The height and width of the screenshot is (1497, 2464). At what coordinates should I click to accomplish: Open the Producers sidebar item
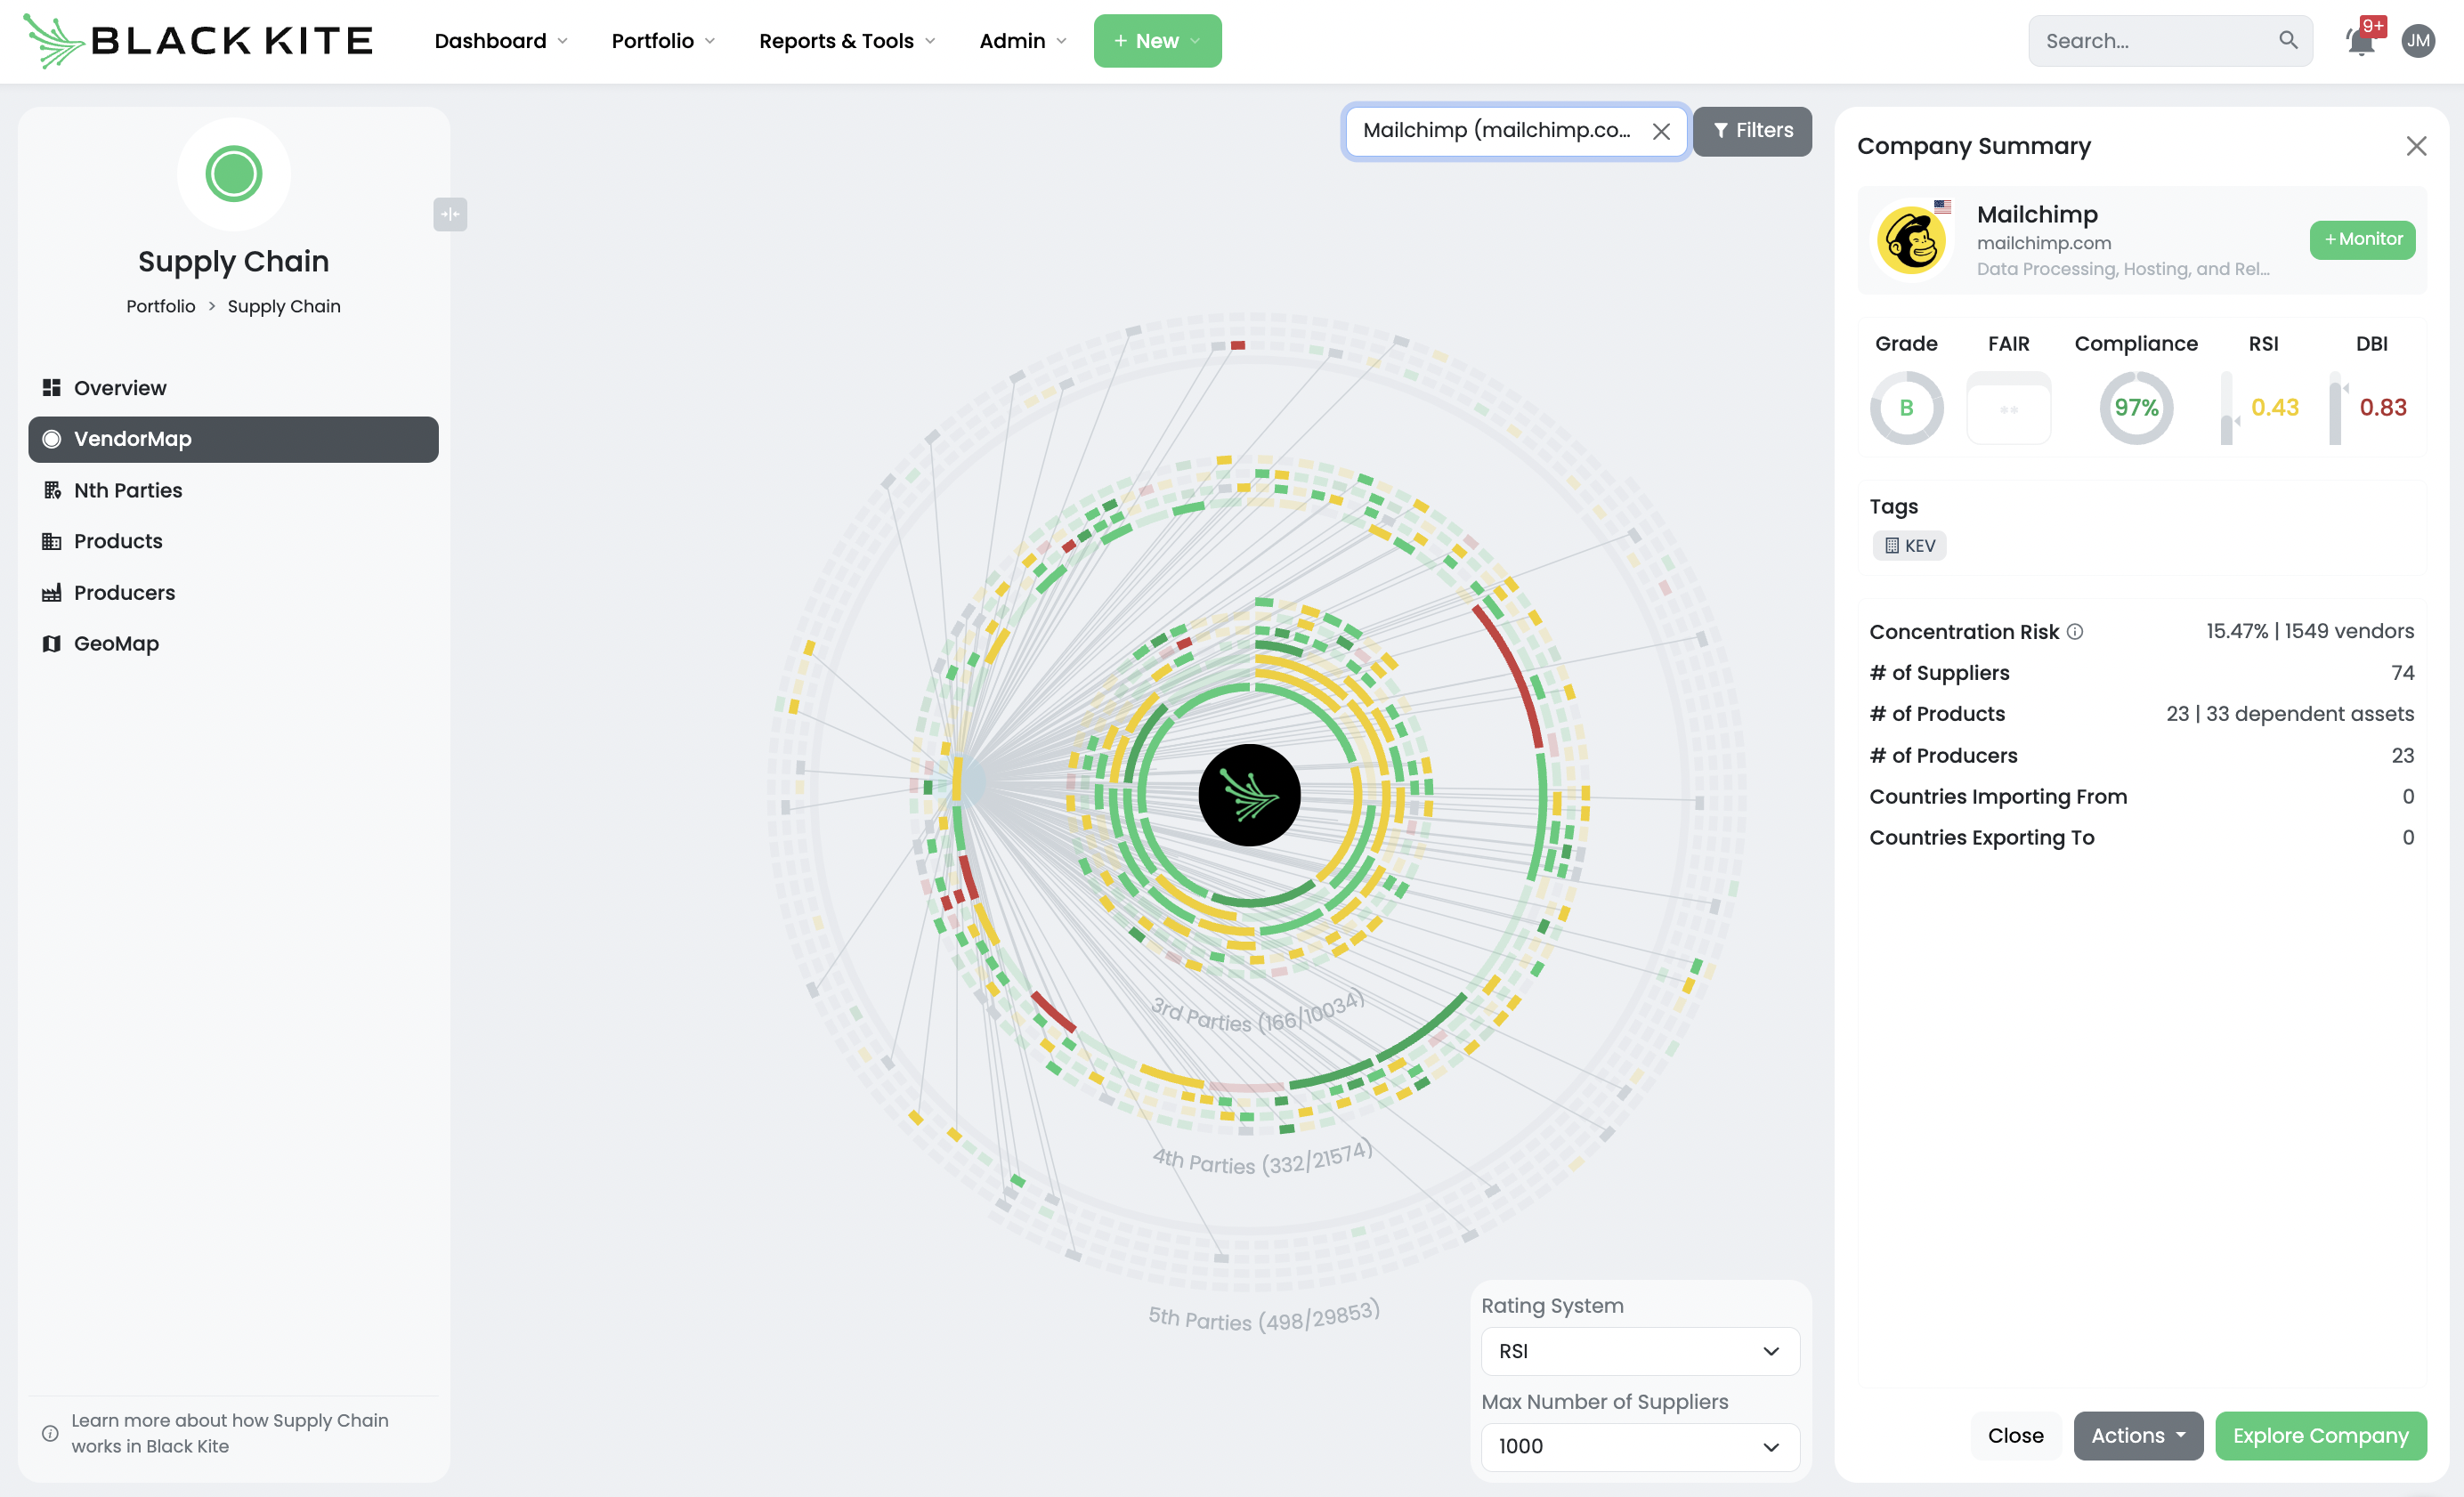coord(124,592)
